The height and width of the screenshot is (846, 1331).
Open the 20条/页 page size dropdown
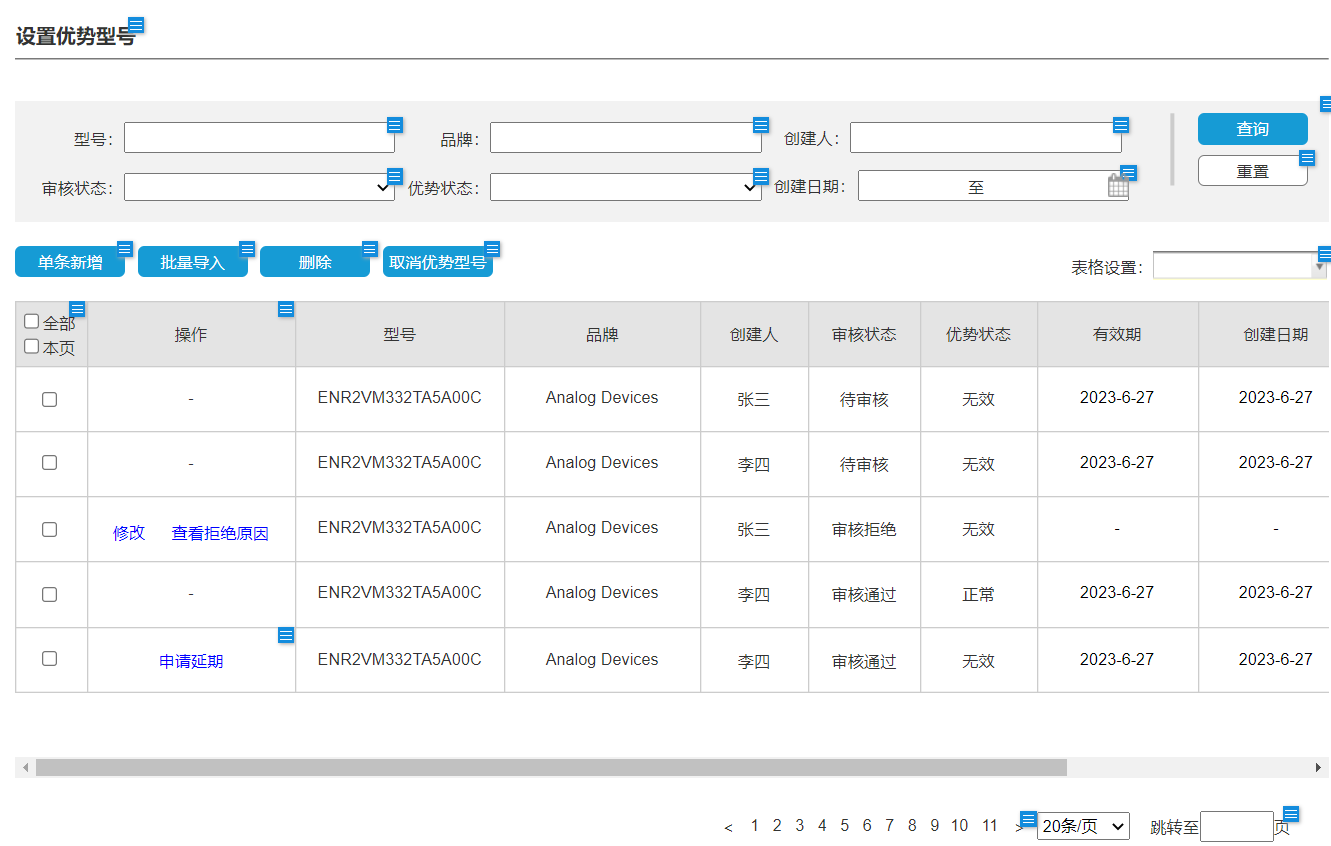tap(1083, 826)
